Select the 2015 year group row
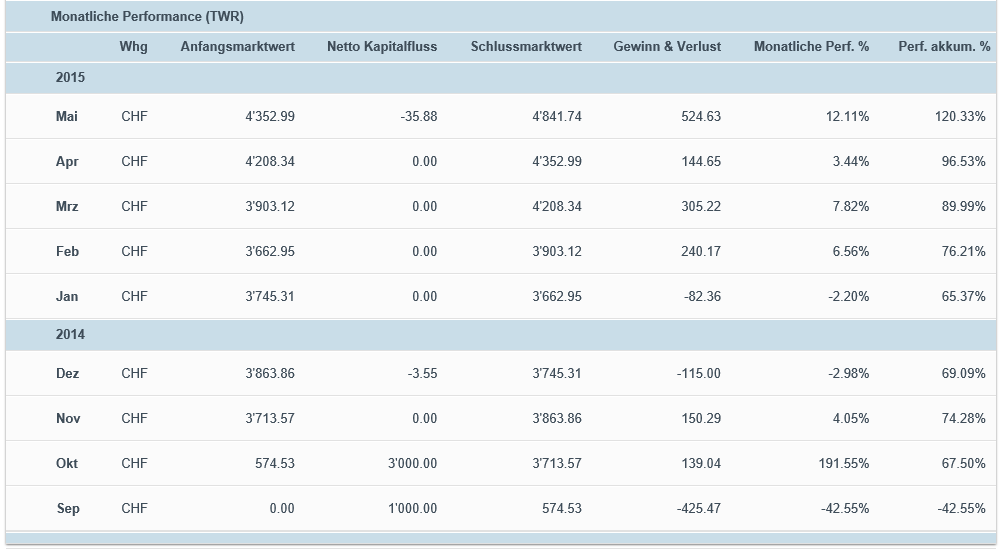 pyautogui.click(x=500, y=78)
